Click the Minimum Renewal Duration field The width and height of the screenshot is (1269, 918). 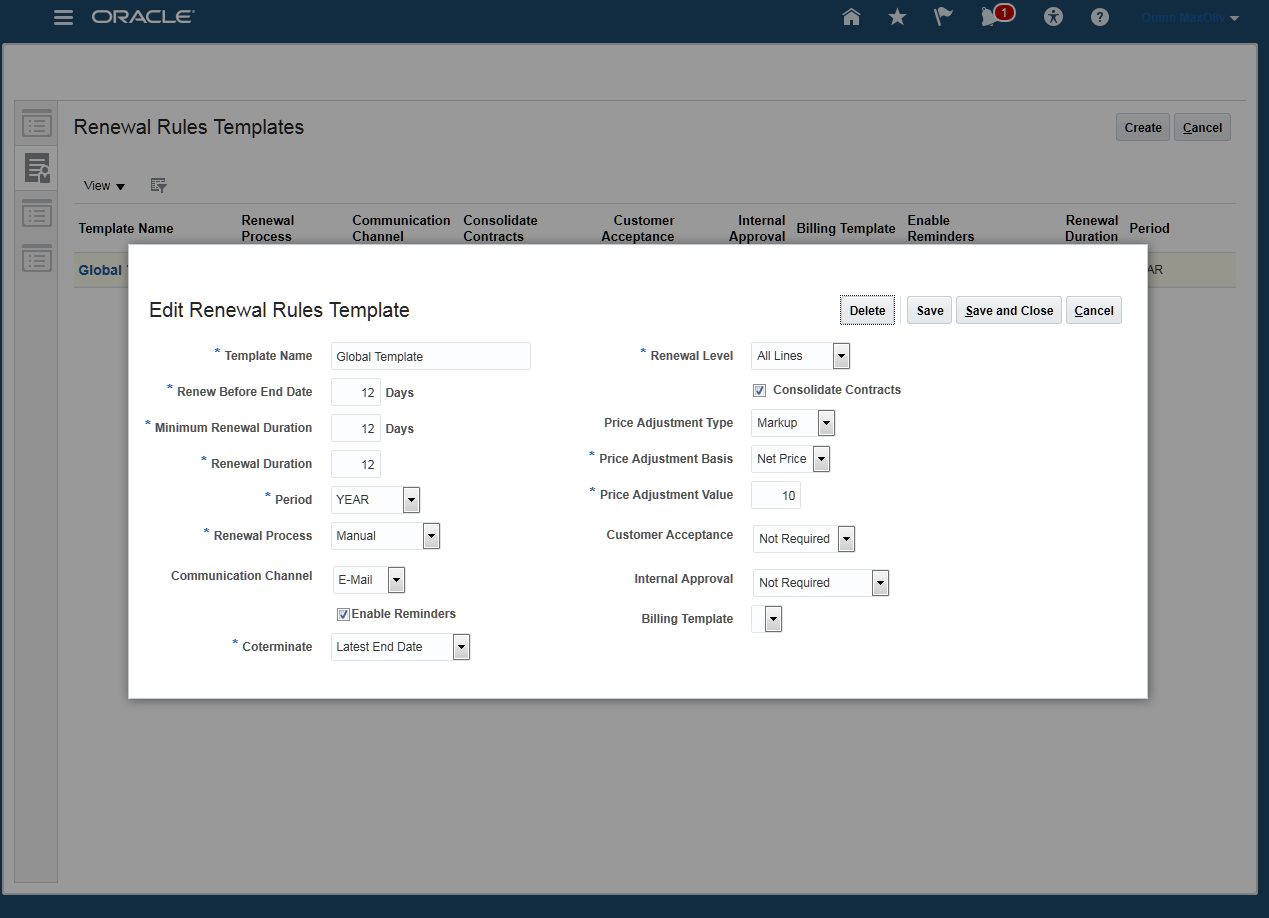point(356,428)
